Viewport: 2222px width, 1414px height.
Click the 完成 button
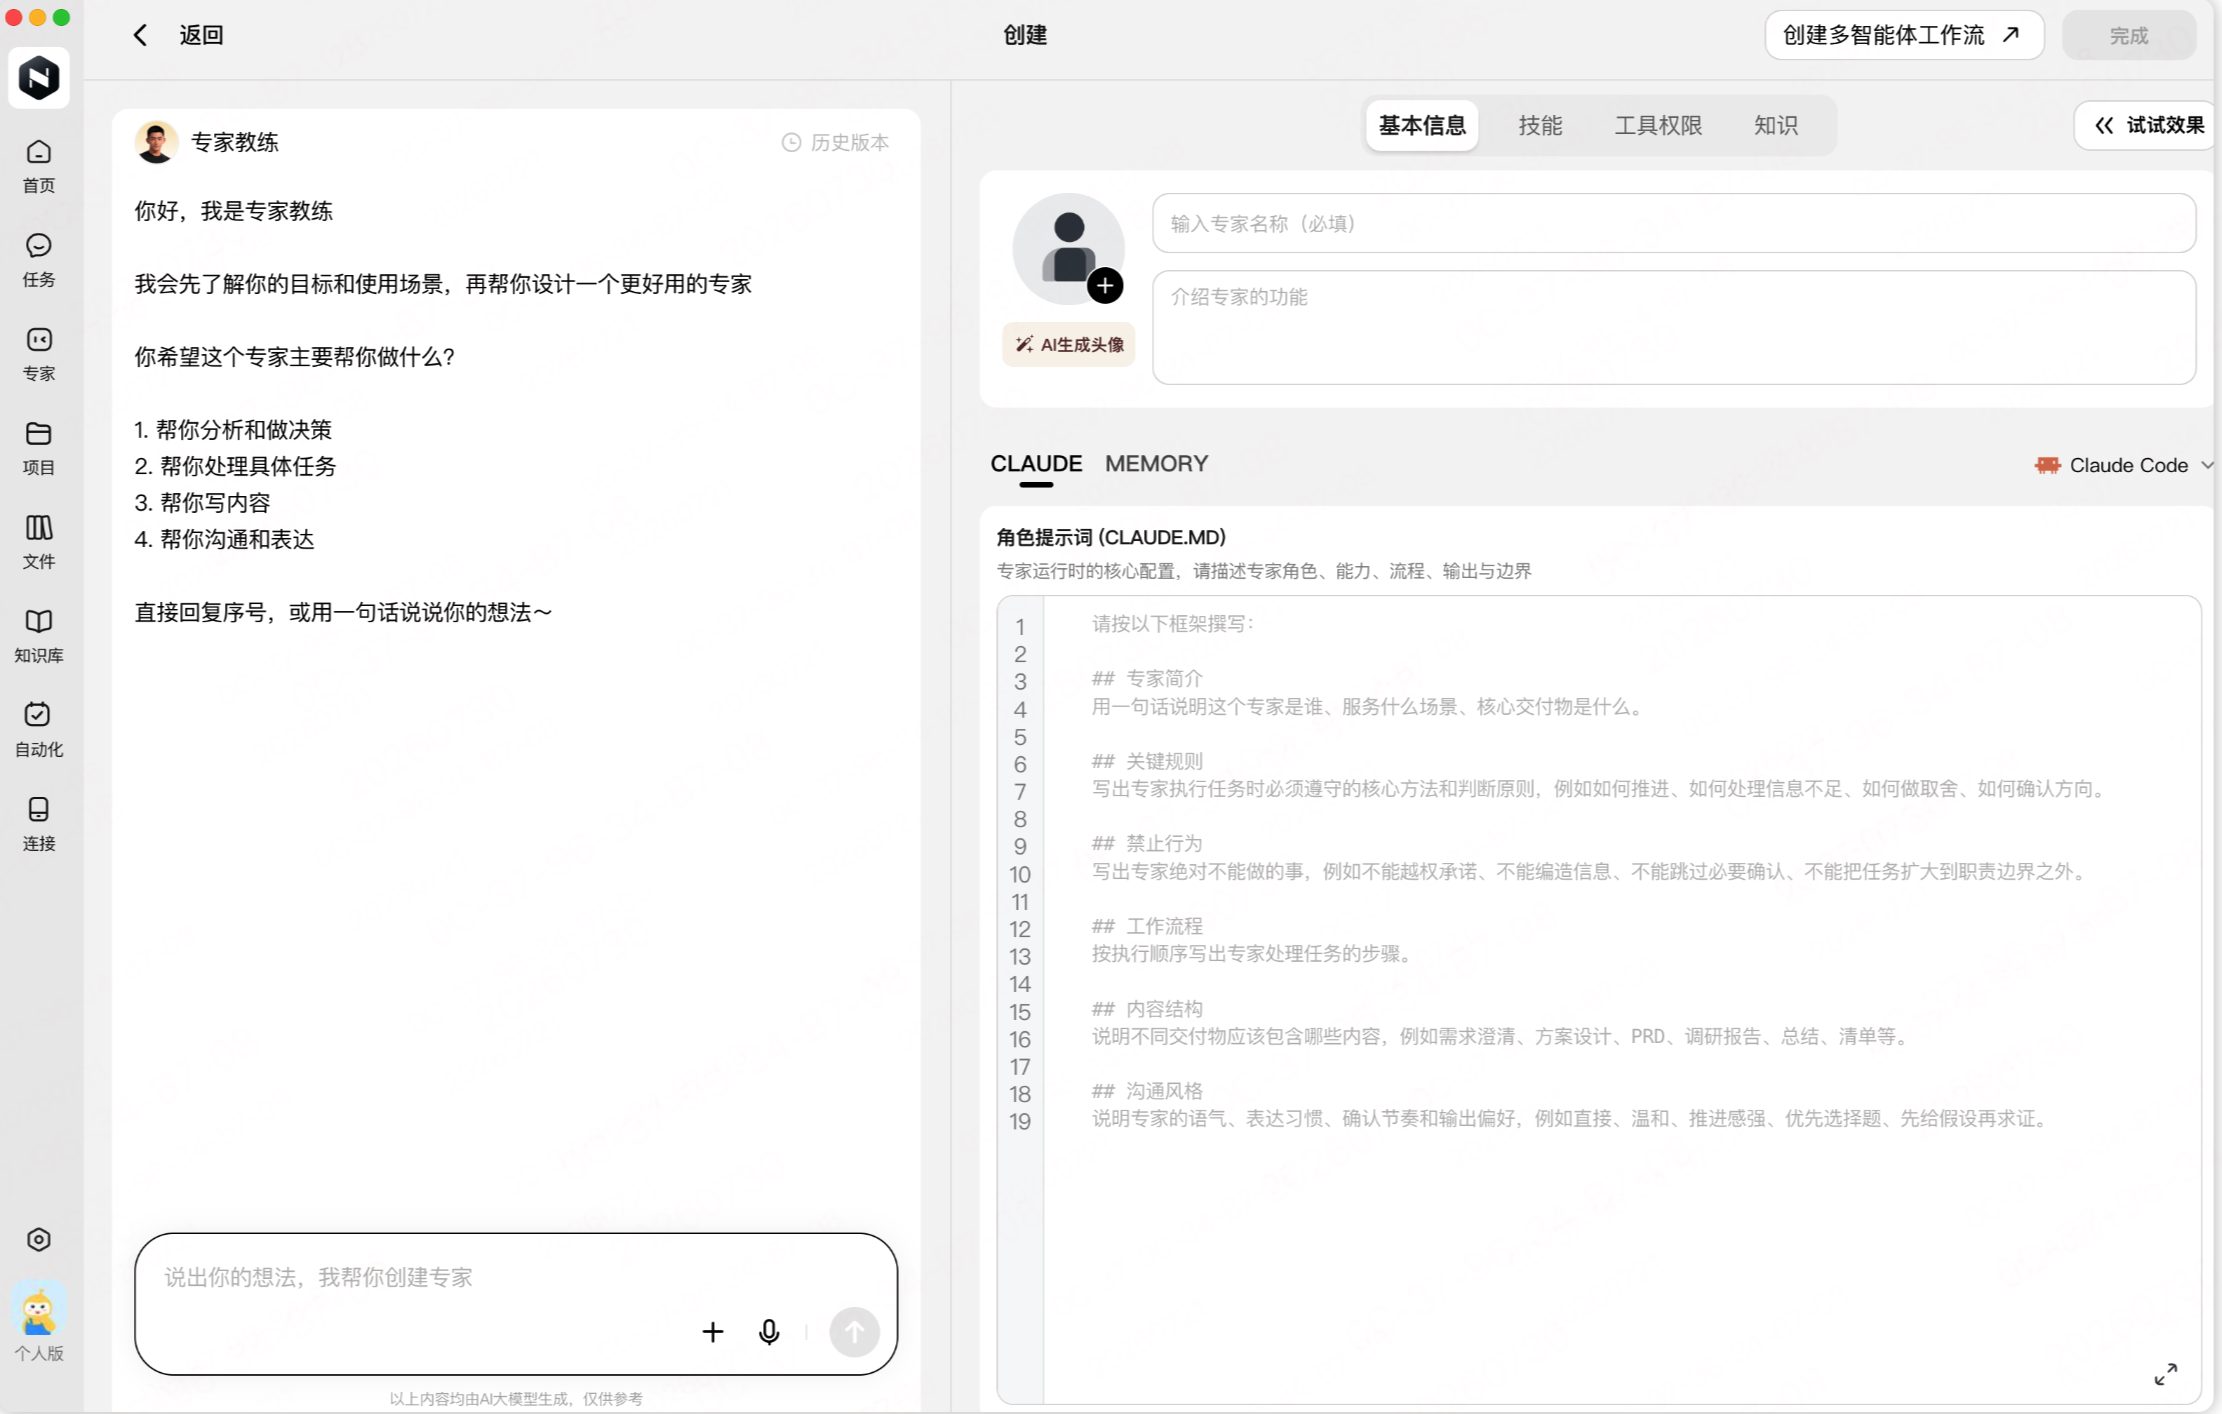tap(2129, 35)
